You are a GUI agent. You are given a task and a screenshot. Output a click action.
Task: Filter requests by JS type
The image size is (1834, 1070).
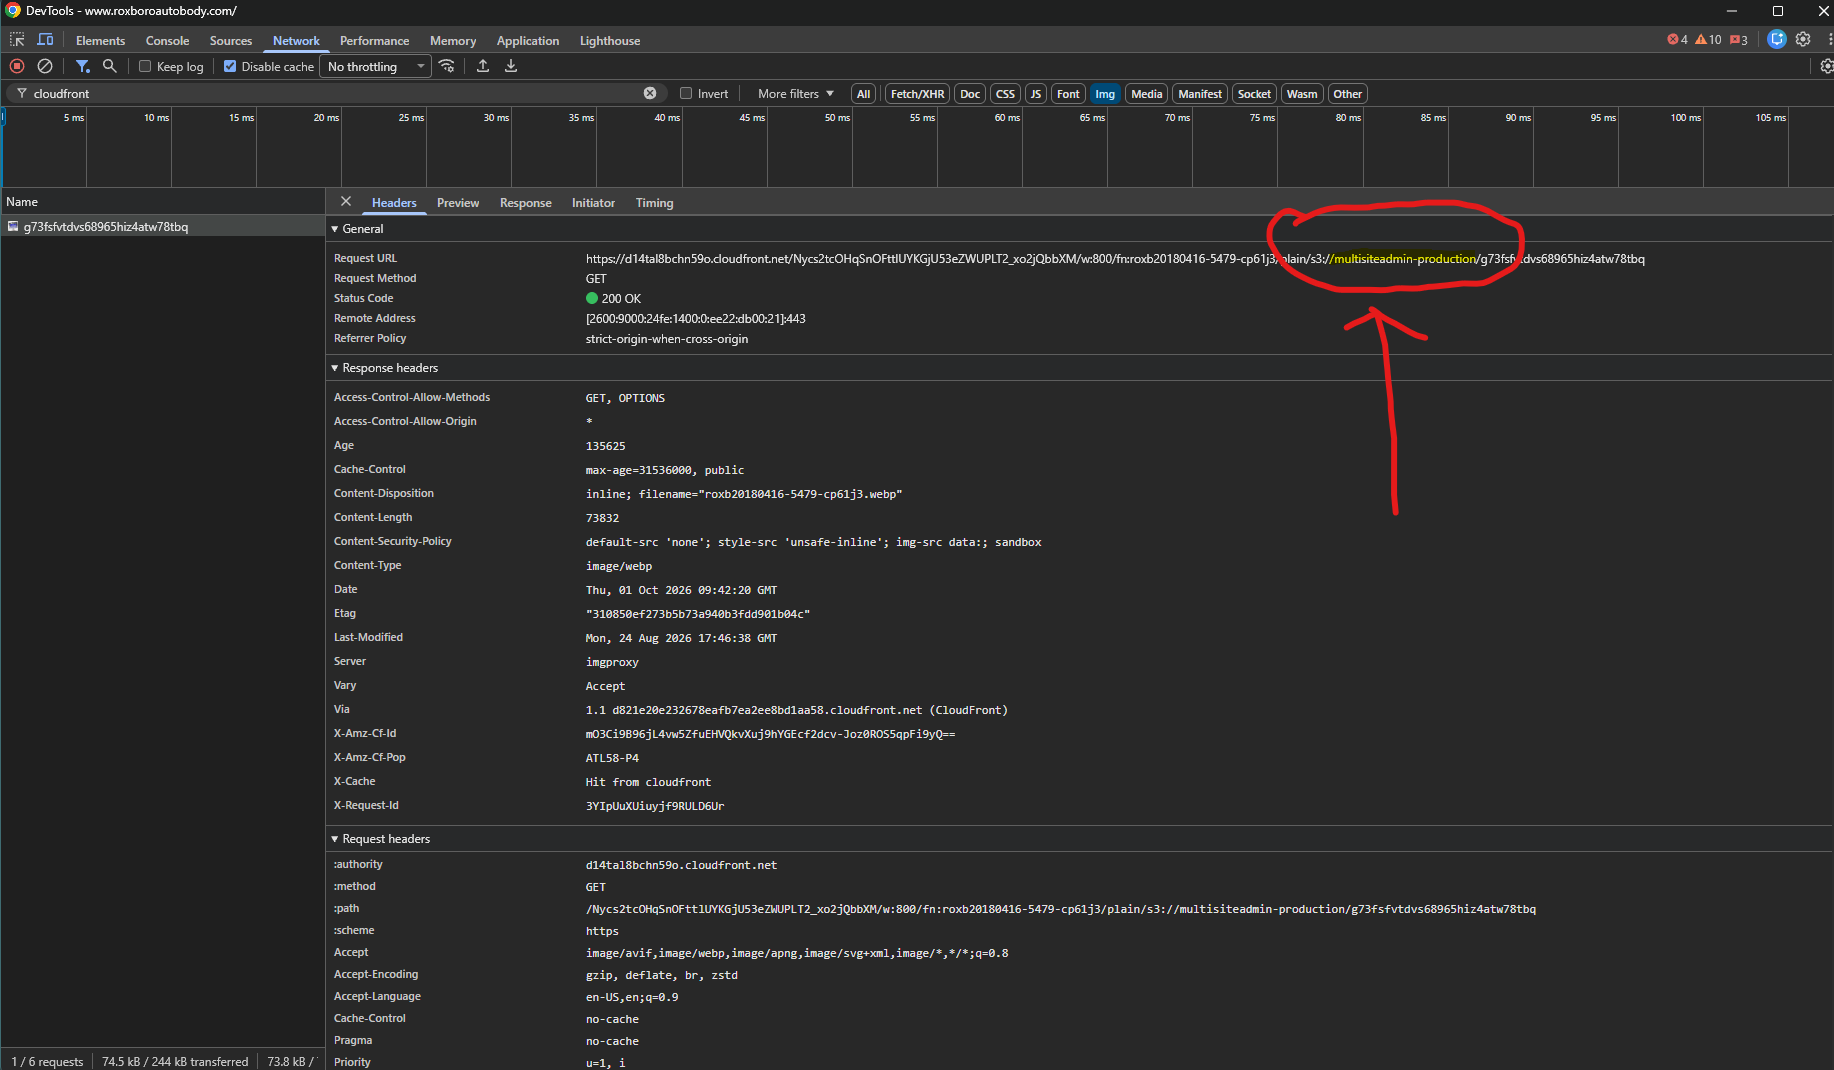coord(1036,94)
